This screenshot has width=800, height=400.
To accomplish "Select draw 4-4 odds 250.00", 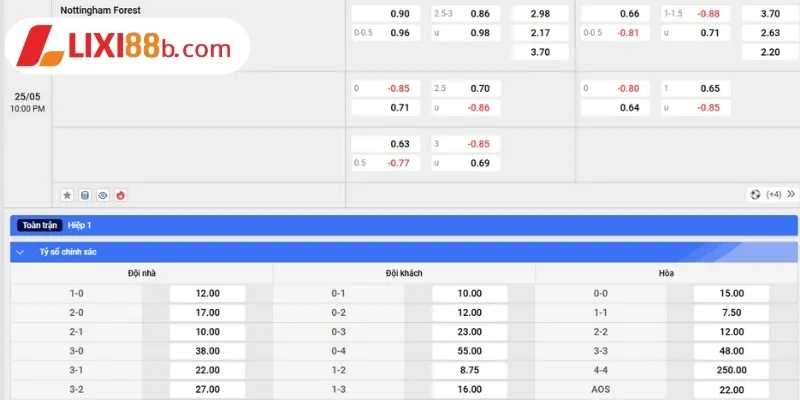I will pos(731,370).
